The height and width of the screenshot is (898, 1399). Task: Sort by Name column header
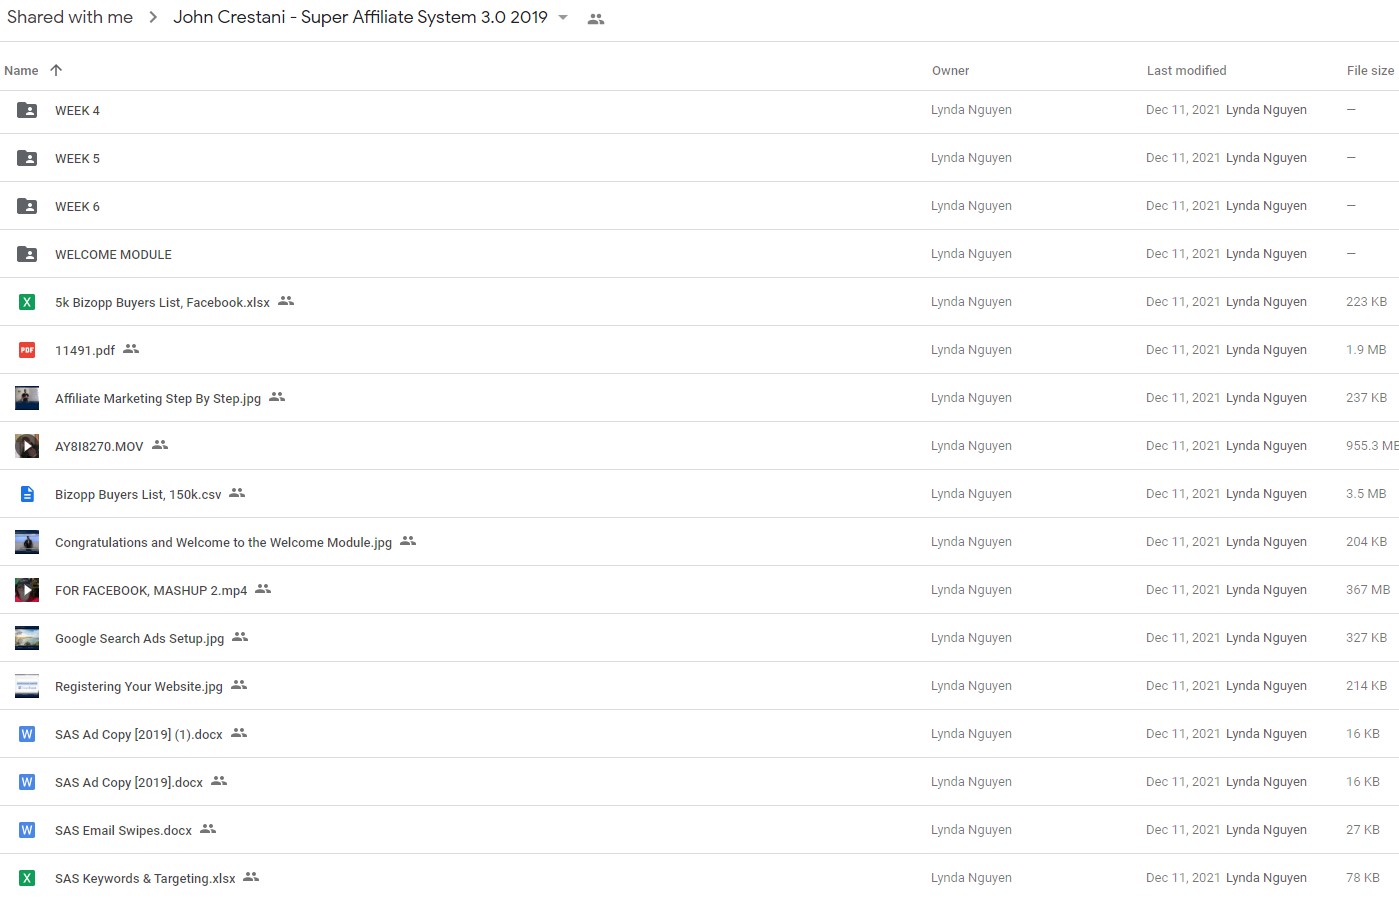[x=21, y=70]
